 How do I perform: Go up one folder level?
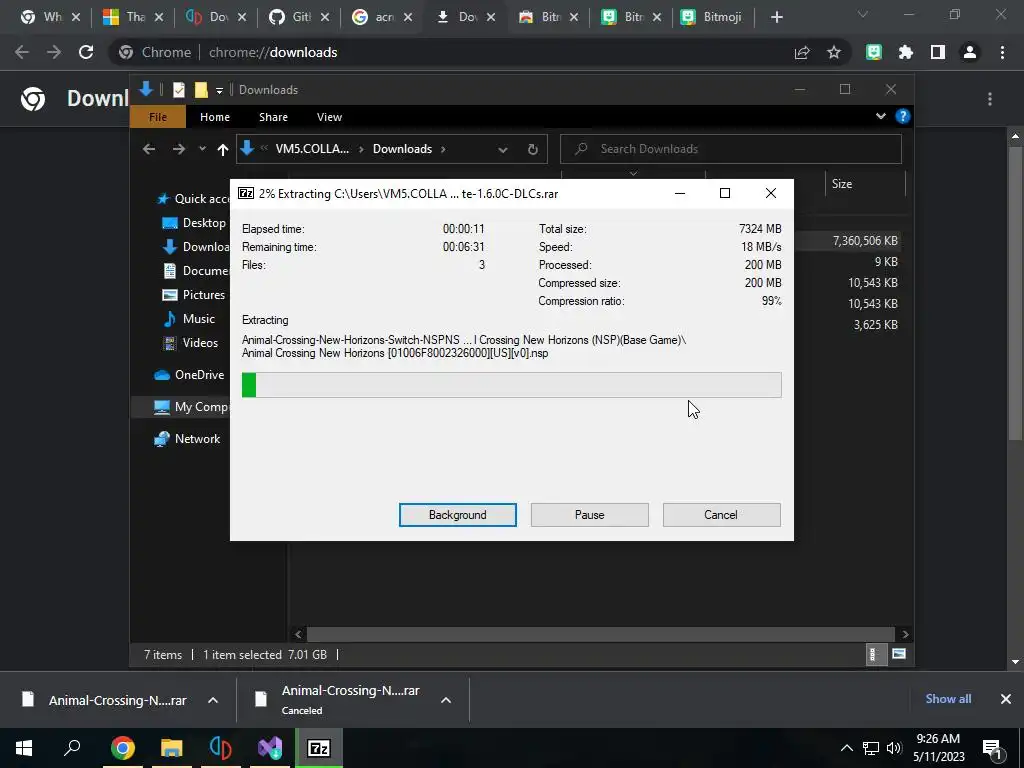223,150
